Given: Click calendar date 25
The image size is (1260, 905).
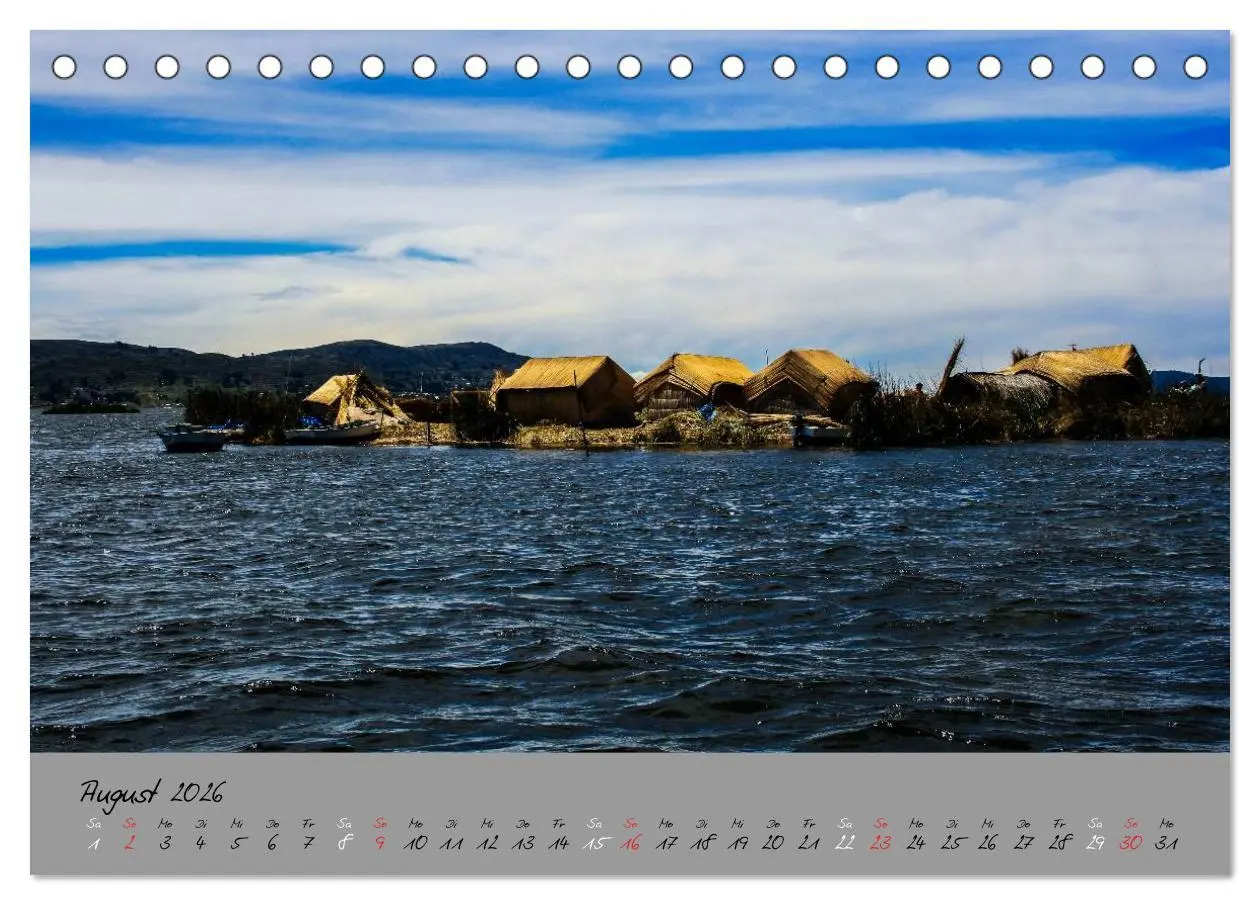Looking at the screenshot, I should pyautogui.click(x=952, y=843).
